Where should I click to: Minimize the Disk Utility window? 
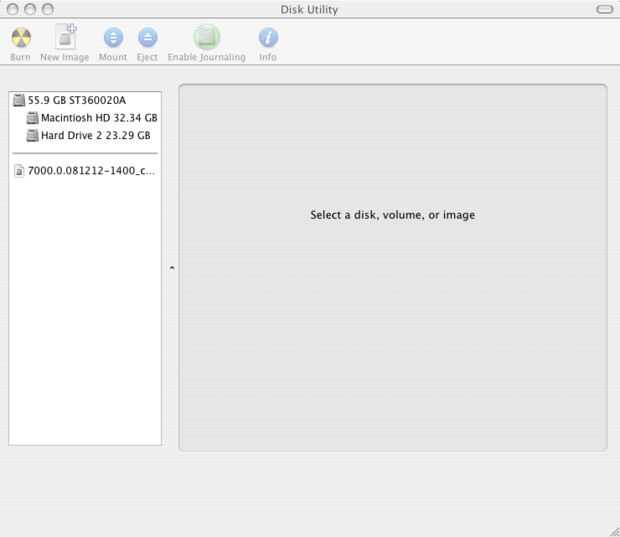(x=30, y=9)
